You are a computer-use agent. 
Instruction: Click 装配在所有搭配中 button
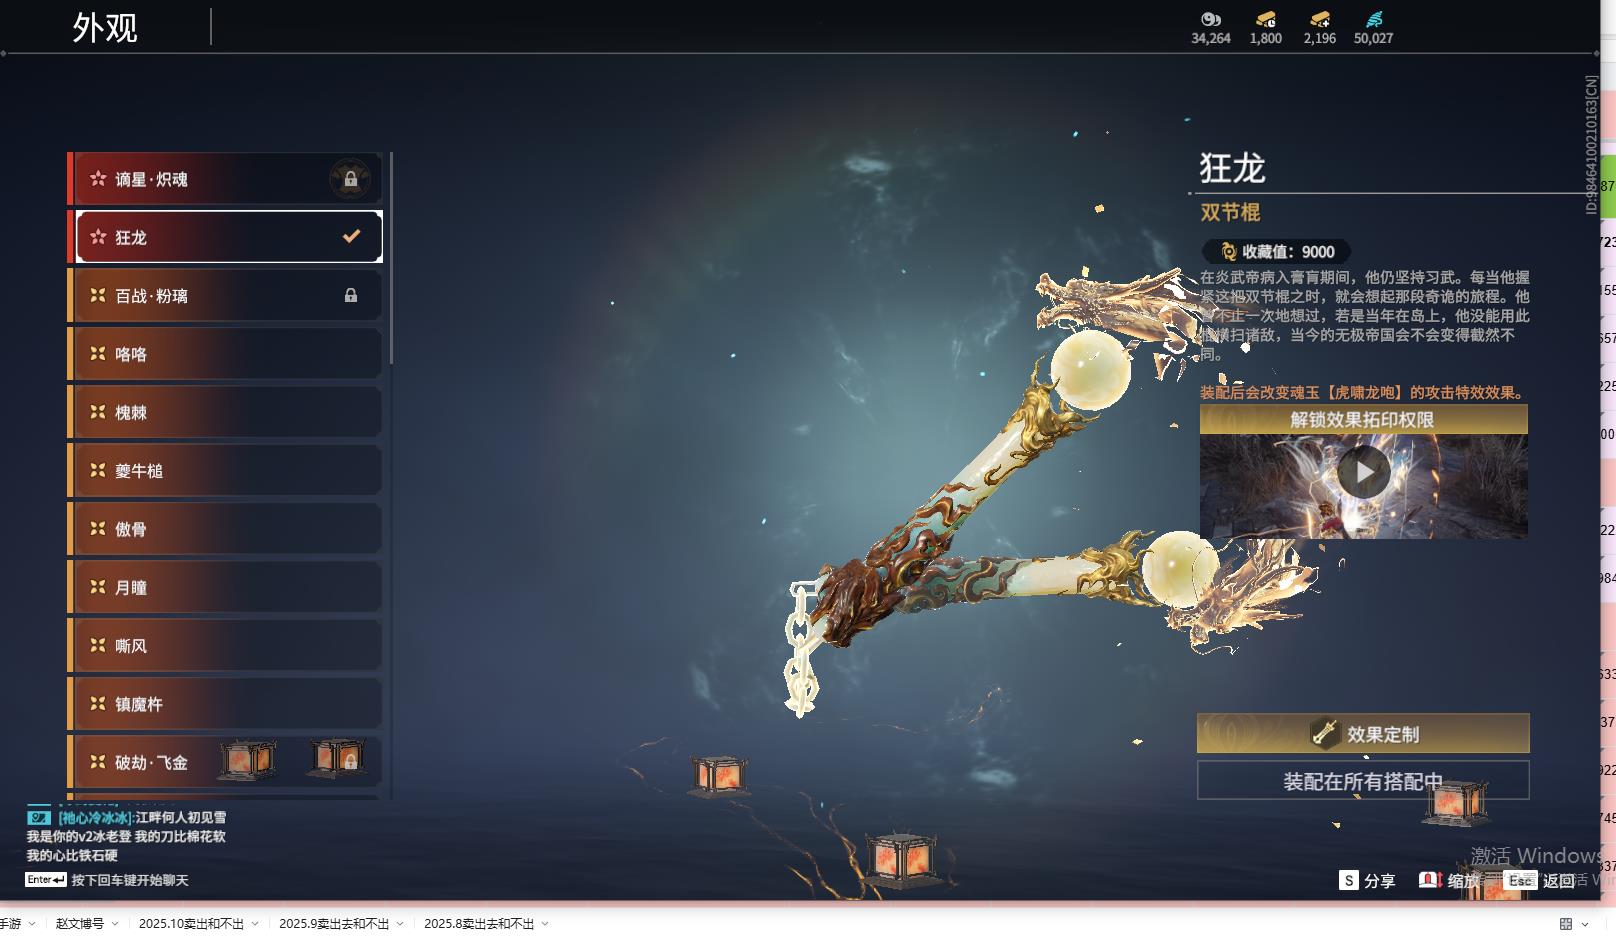click(1363, 781)
